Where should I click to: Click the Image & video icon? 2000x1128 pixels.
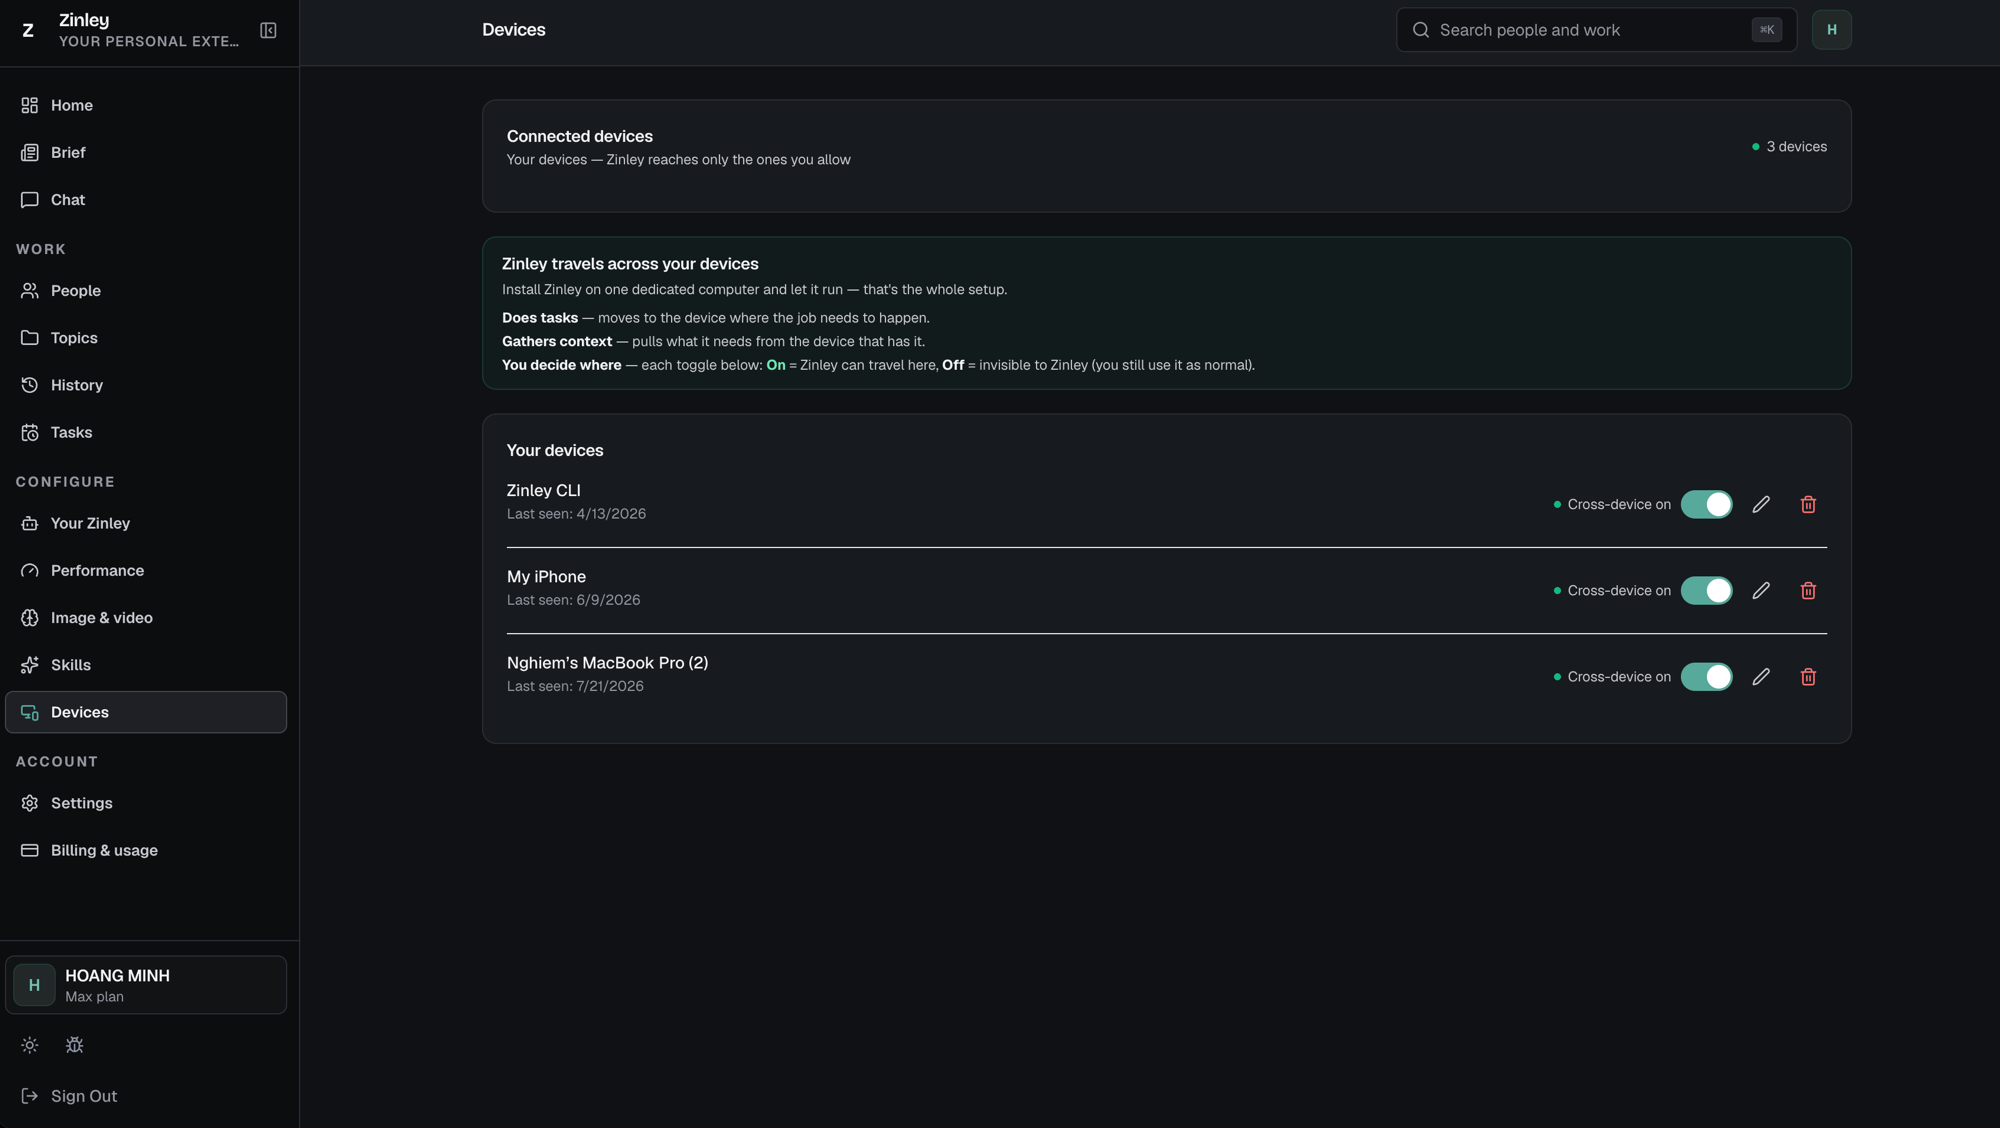coord(30,618)
